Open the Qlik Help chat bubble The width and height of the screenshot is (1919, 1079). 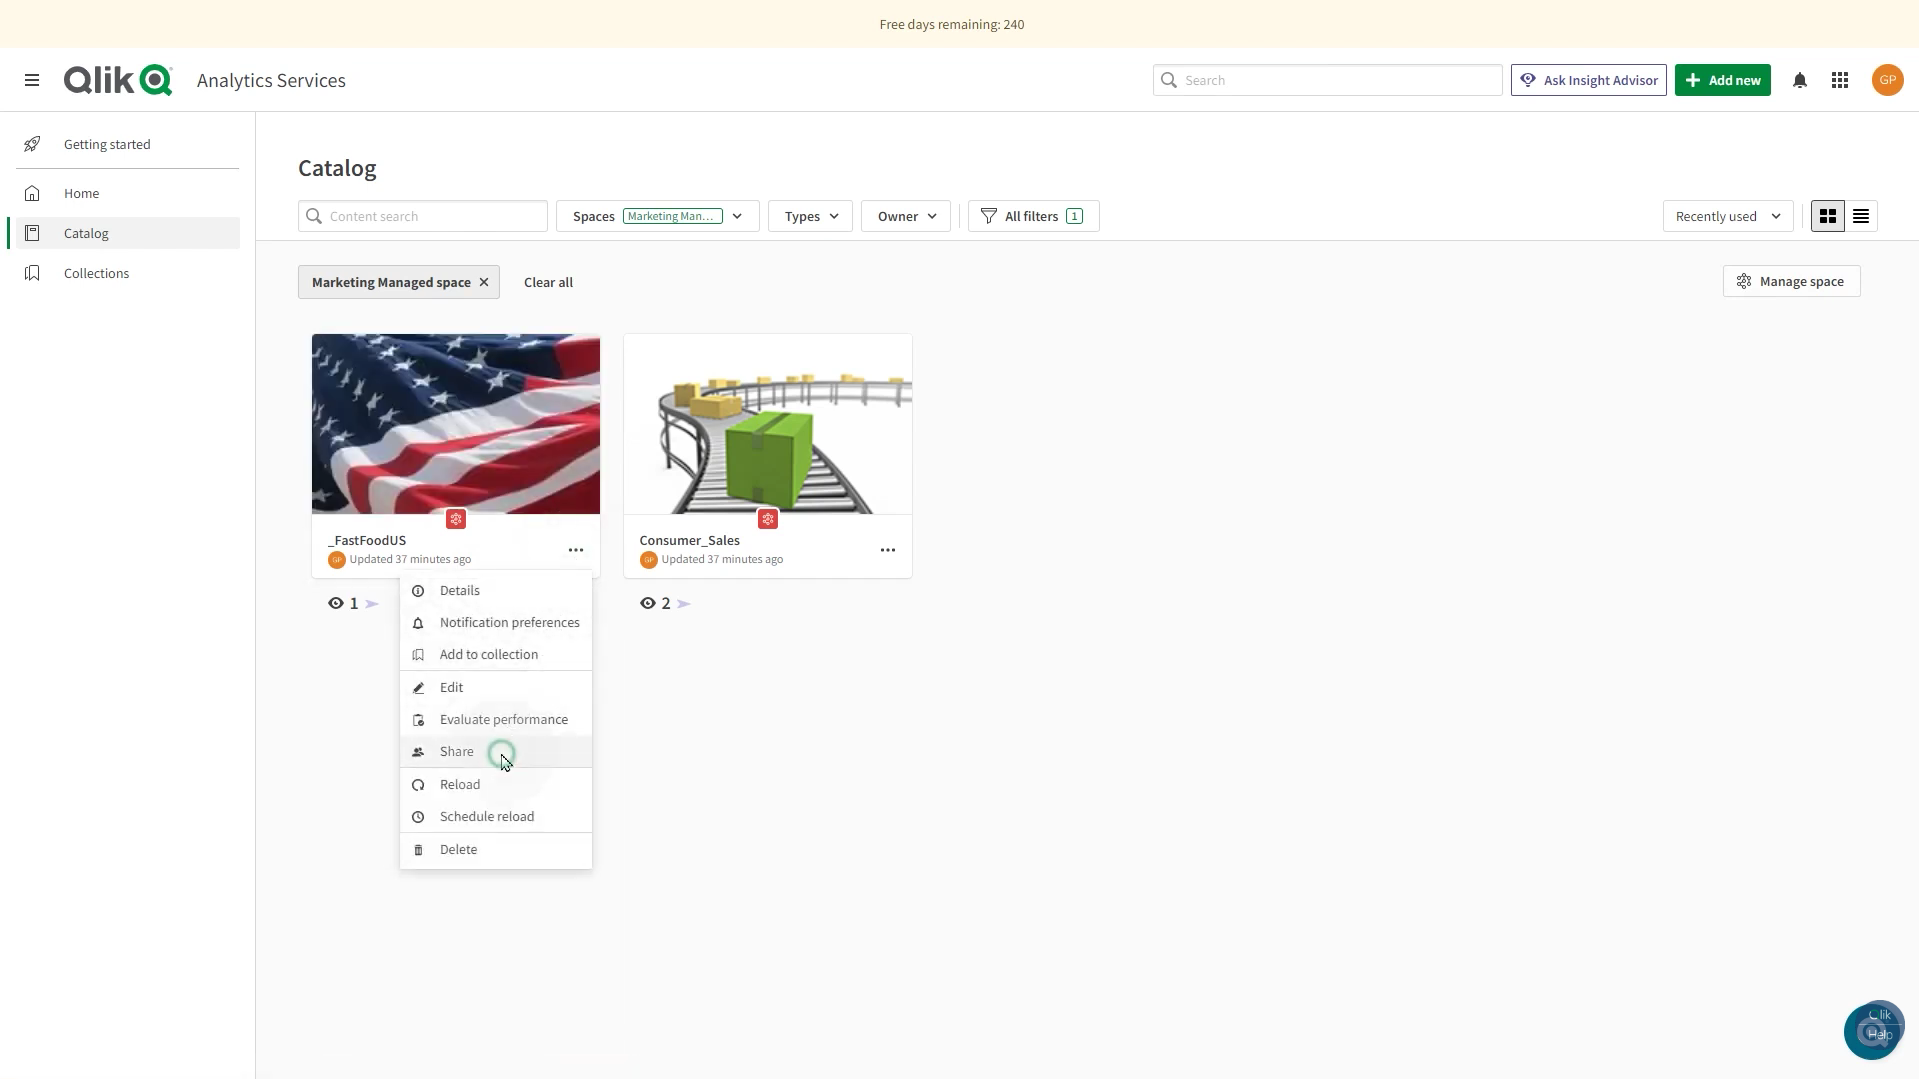click(x=1874, y=1030)
